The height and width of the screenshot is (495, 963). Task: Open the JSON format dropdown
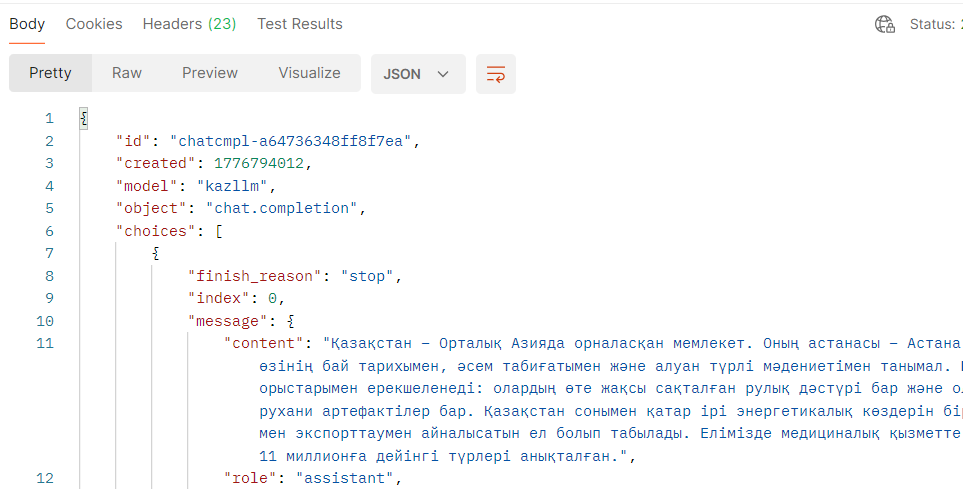tap(417, 74)
